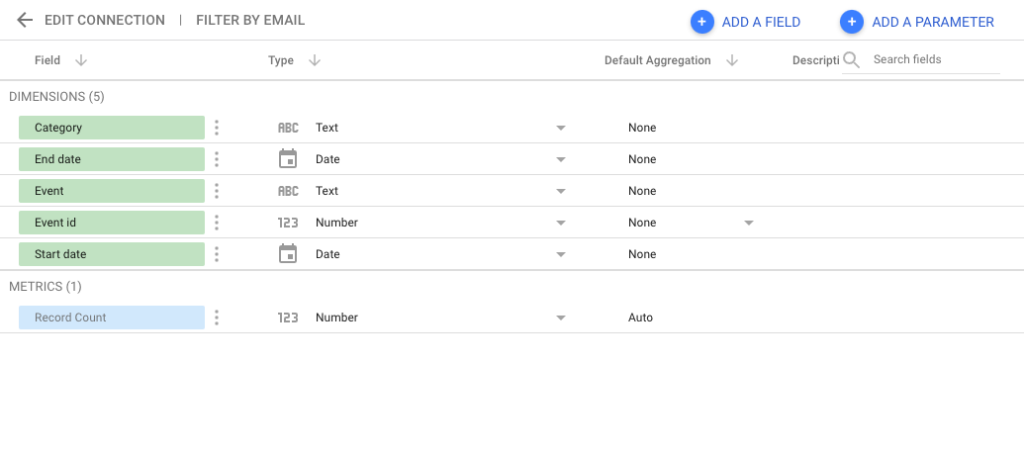1024x455 pixels.
Task: Click the Type column header
Action: (x=281, y=60)
